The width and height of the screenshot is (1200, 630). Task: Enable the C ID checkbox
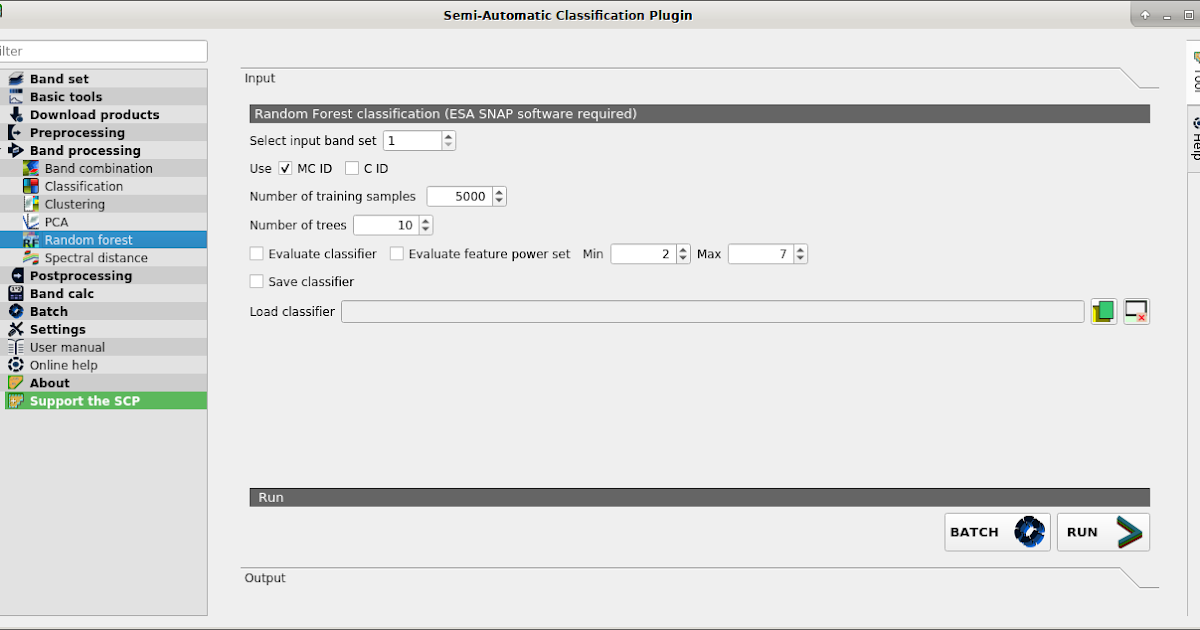coord(351,168)
